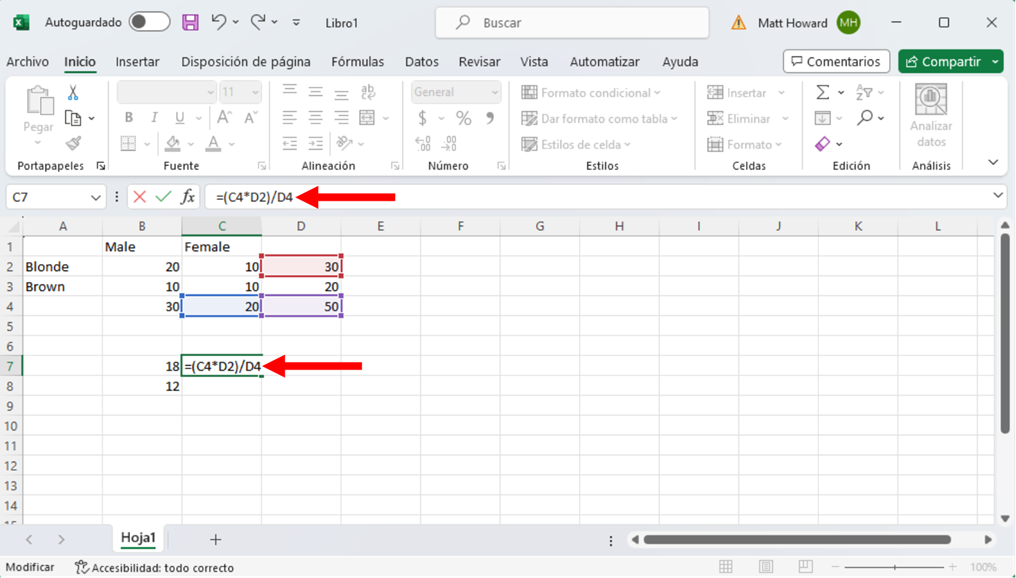Viewport: 1016px width, 578px height.
Task: Click the Compartir button
Action: coord(943,62)
